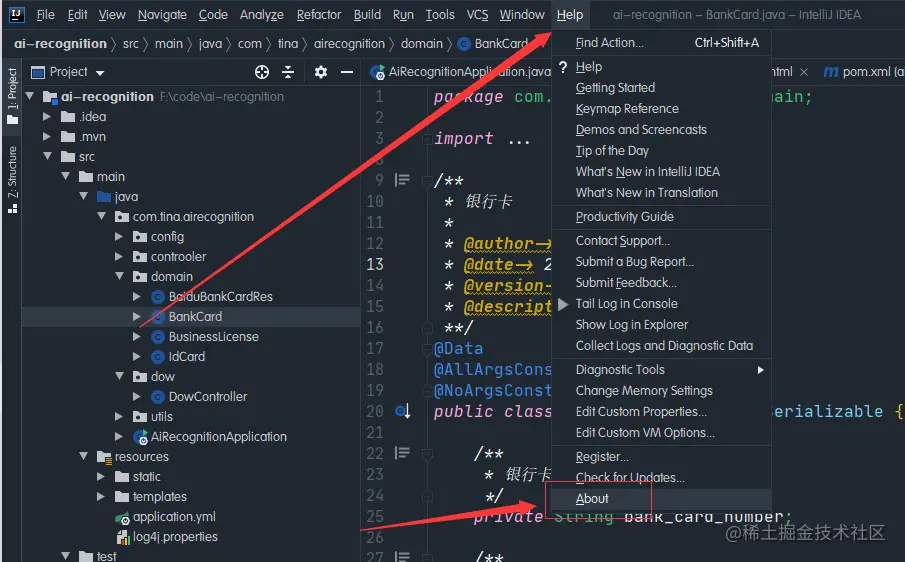Choose Edit Custom VM Options
This screenshot has height=562, width=905.
coord(661,433)
